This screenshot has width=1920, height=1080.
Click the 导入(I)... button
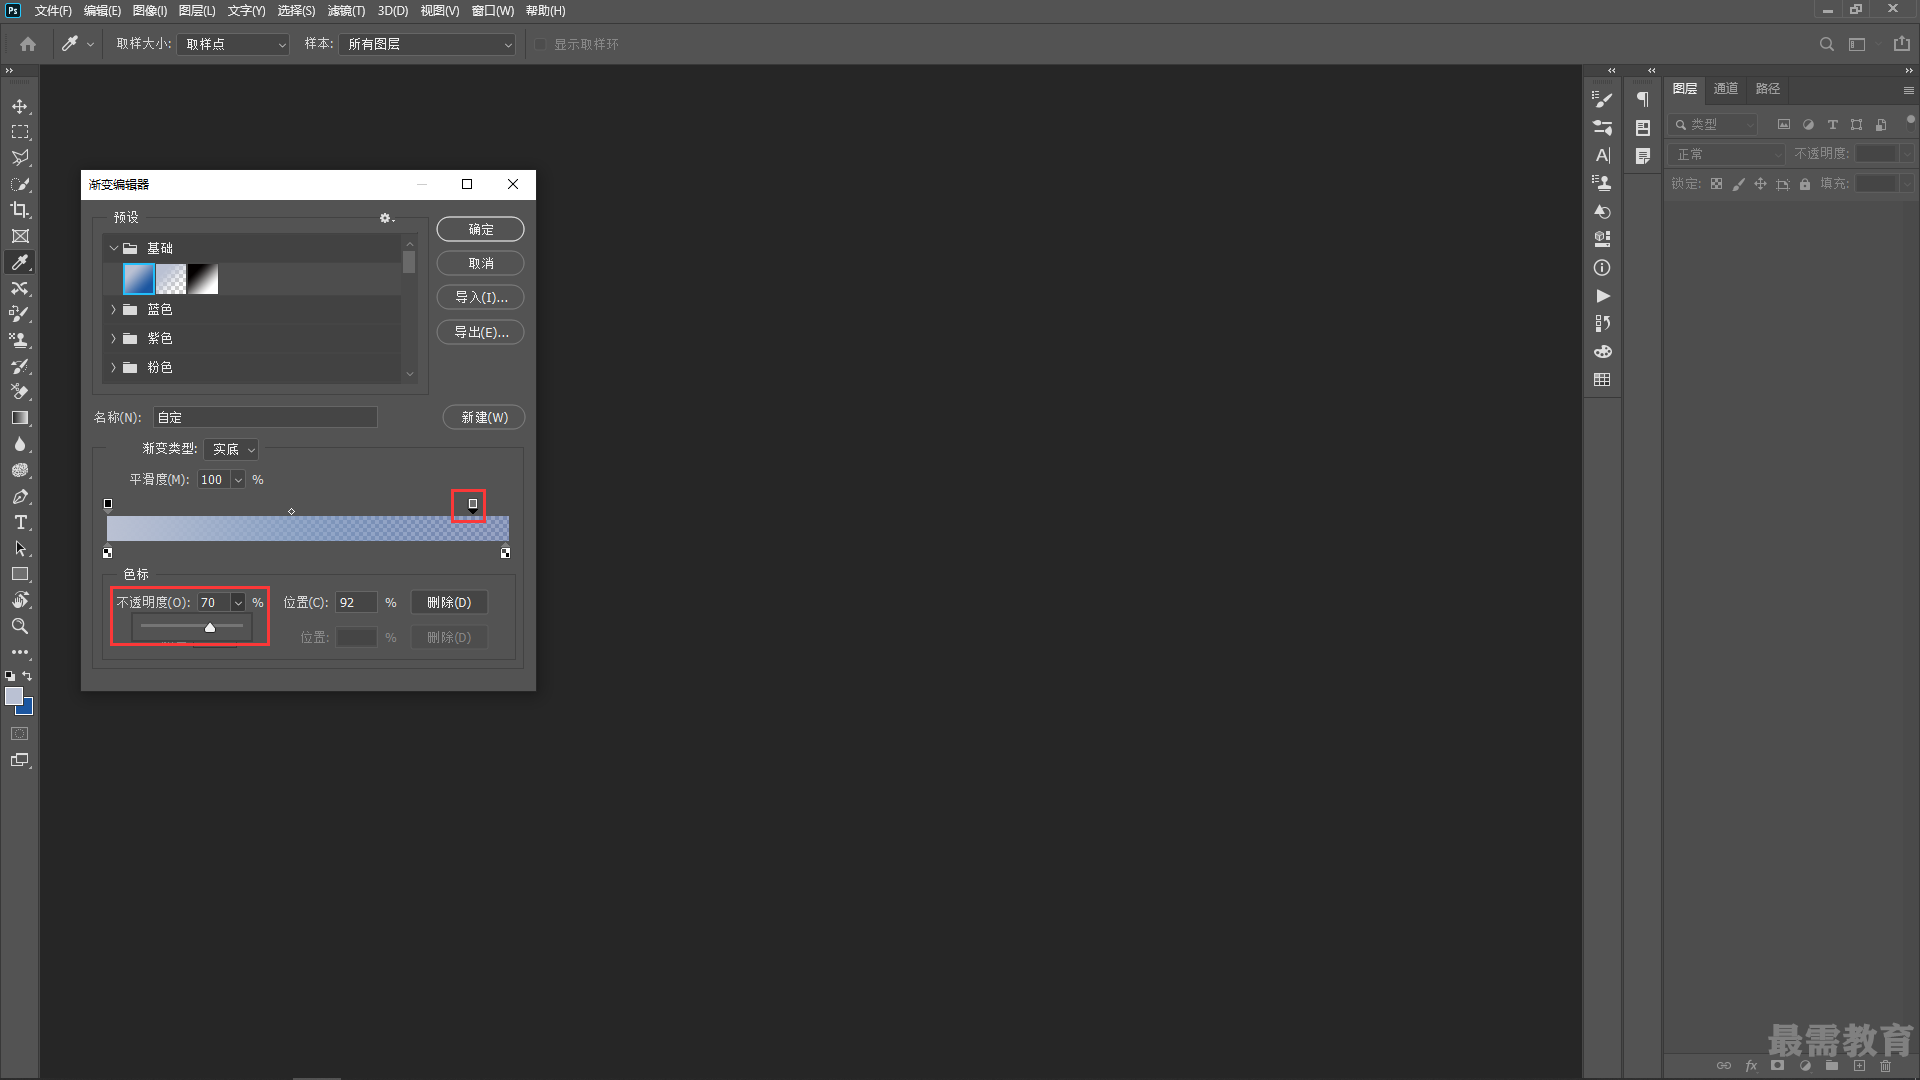481,297
